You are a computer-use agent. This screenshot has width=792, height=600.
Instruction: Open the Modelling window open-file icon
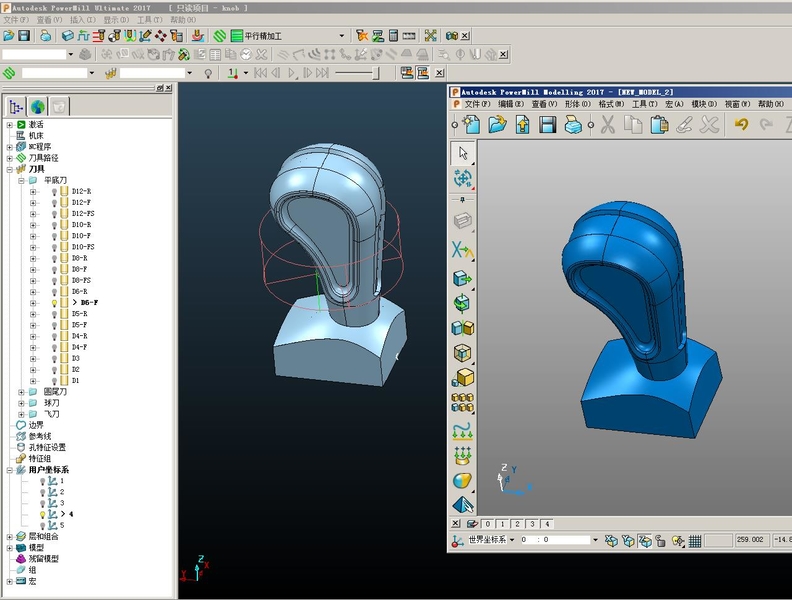pyautogui.click(x=498, y=124)
